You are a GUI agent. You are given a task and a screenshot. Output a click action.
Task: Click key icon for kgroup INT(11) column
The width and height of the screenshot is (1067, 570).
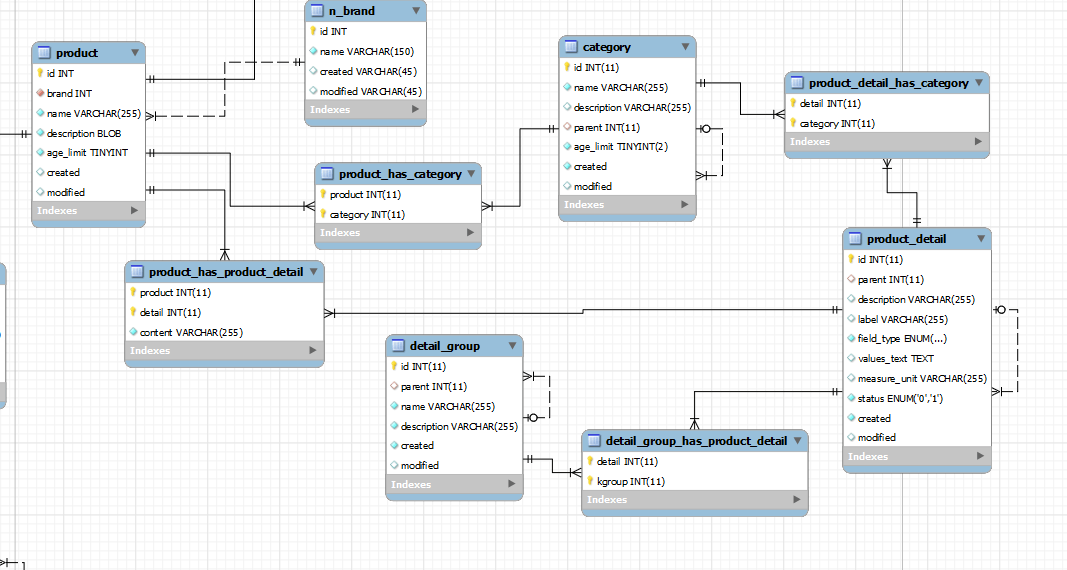pos(590,481)
